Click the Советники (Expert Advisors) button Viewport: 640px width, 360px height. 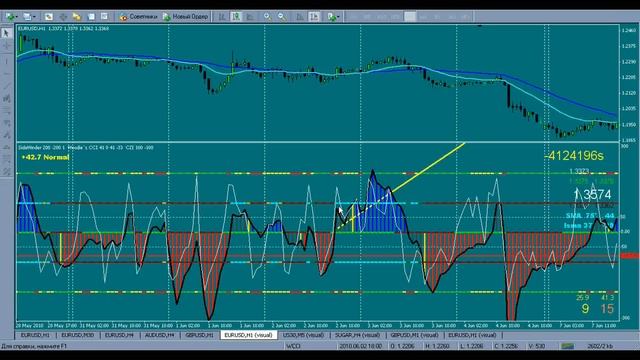tap(139, 17)
